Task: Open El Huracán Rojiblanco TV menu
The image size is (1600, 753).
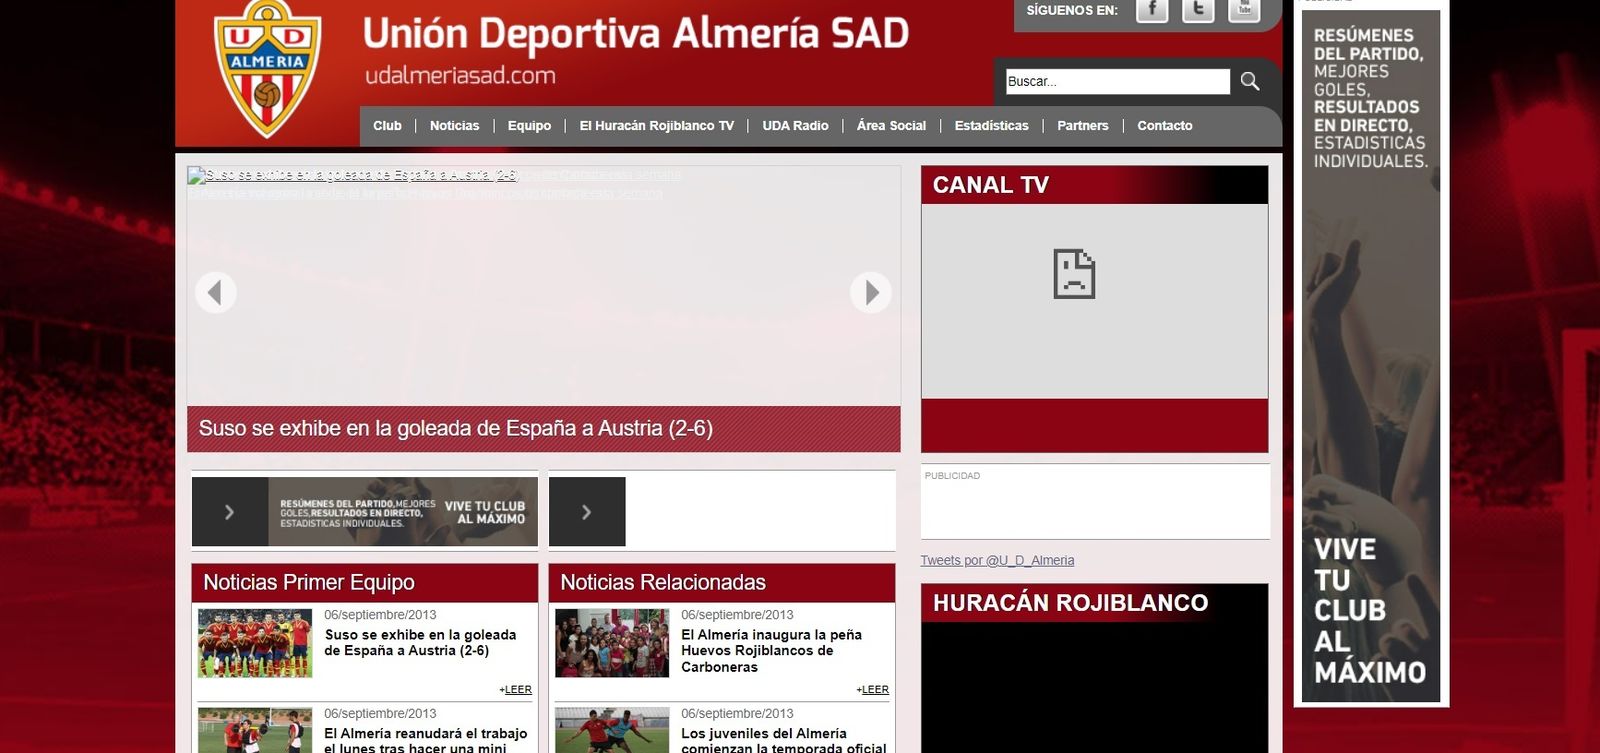Action: point(656,126)
